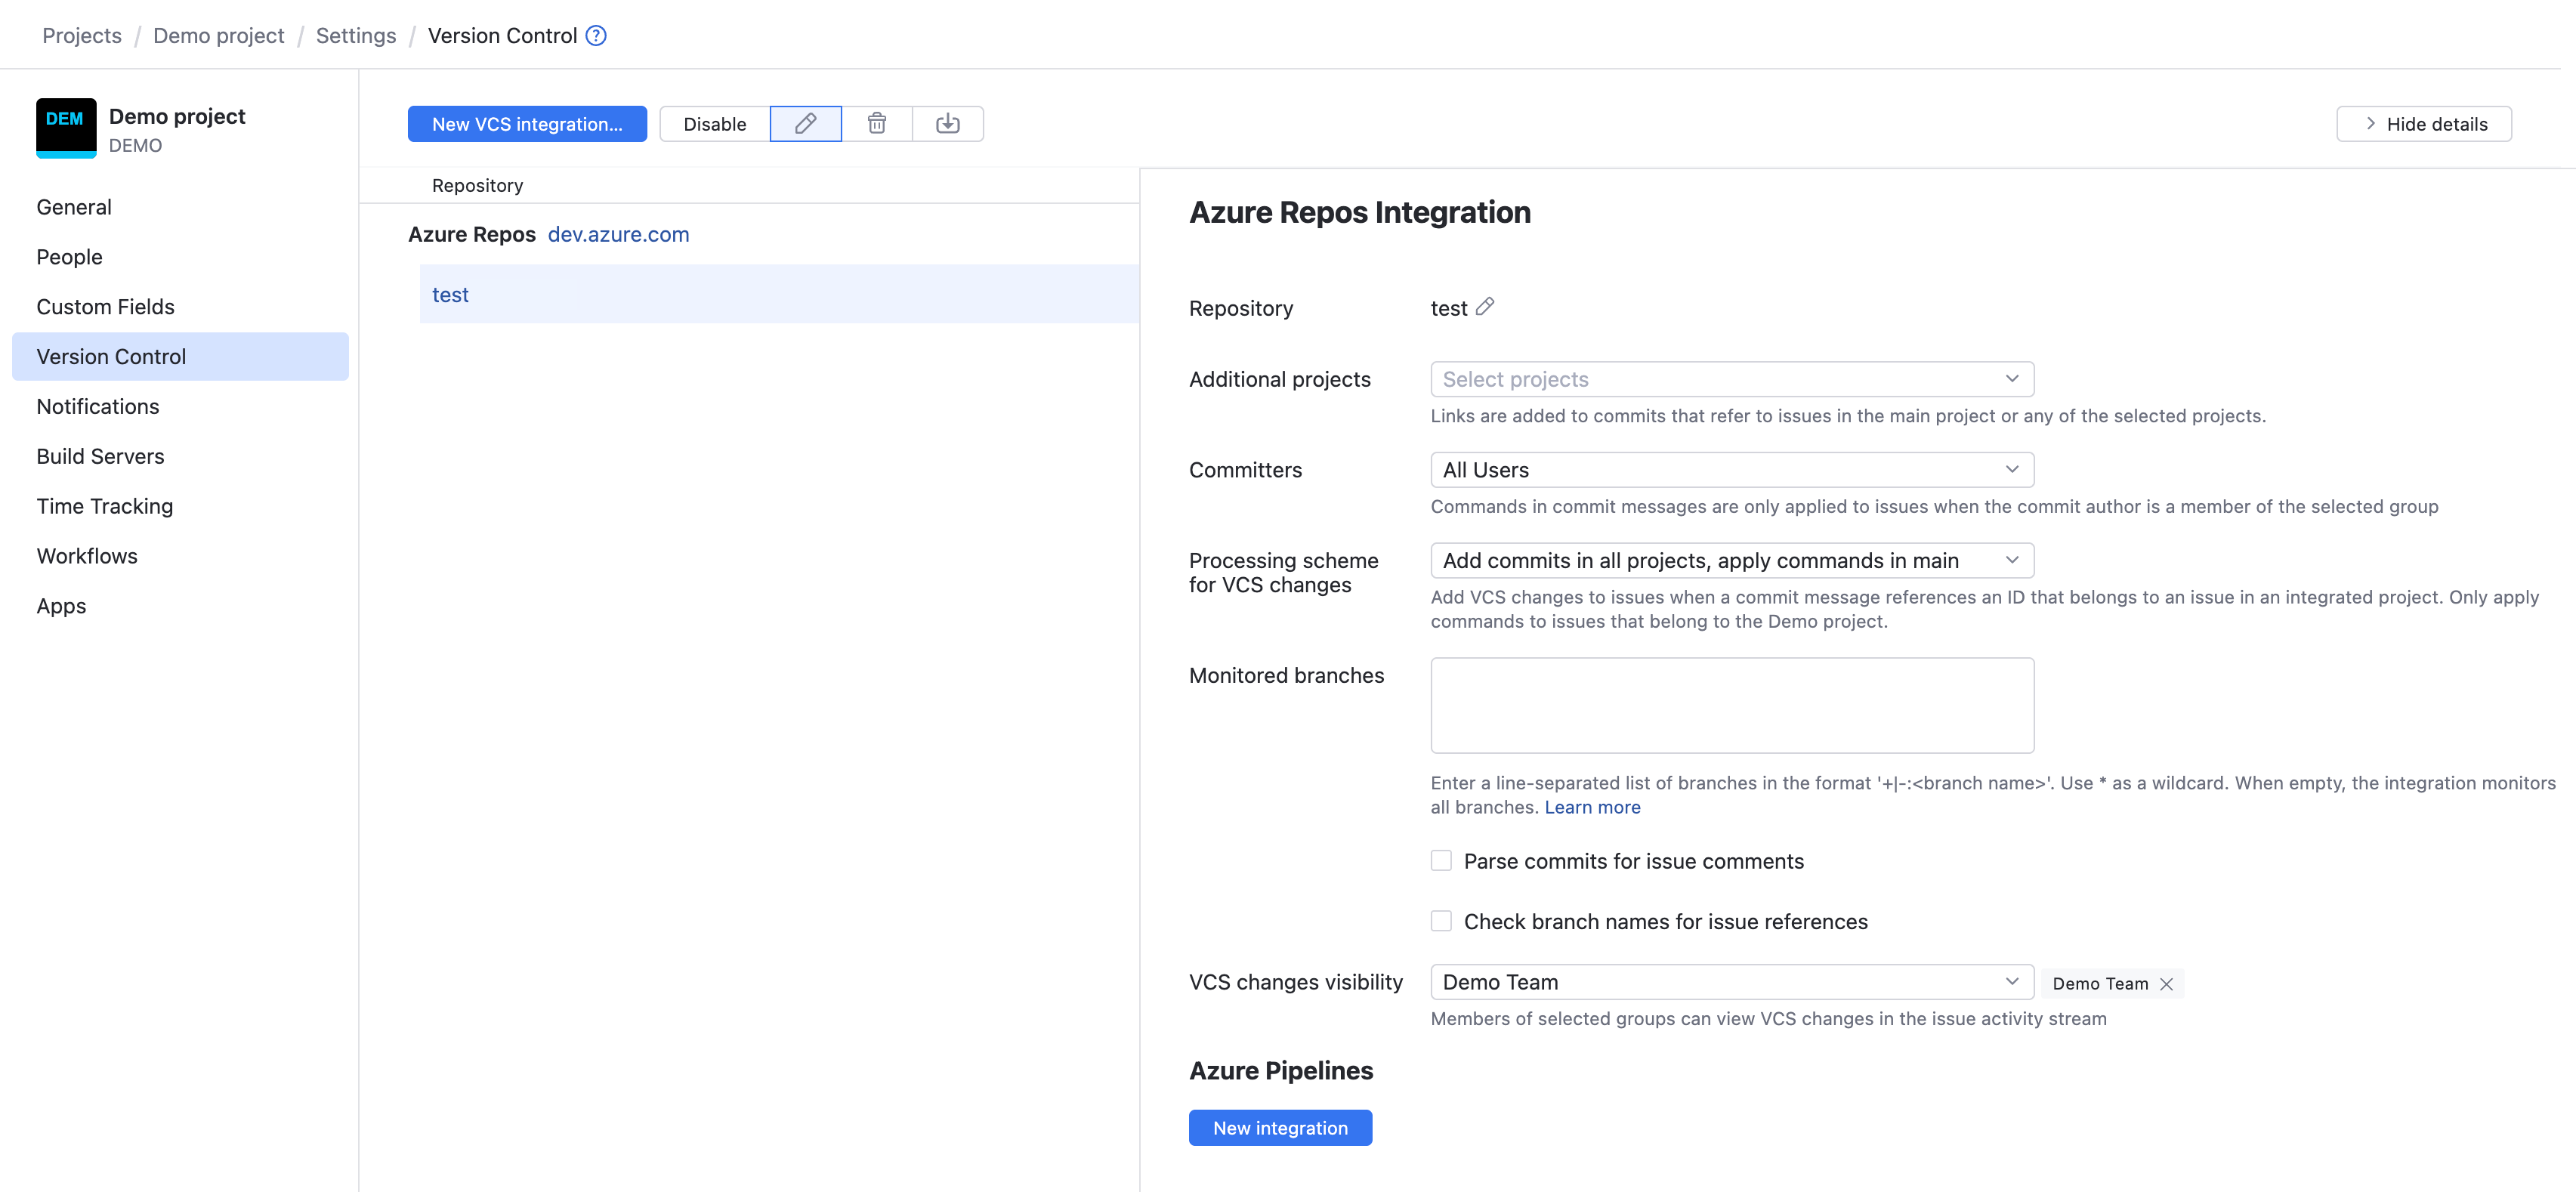Select Version Control in sidebar
The image size is (2576, 1192).
click(x=180, y=357)
